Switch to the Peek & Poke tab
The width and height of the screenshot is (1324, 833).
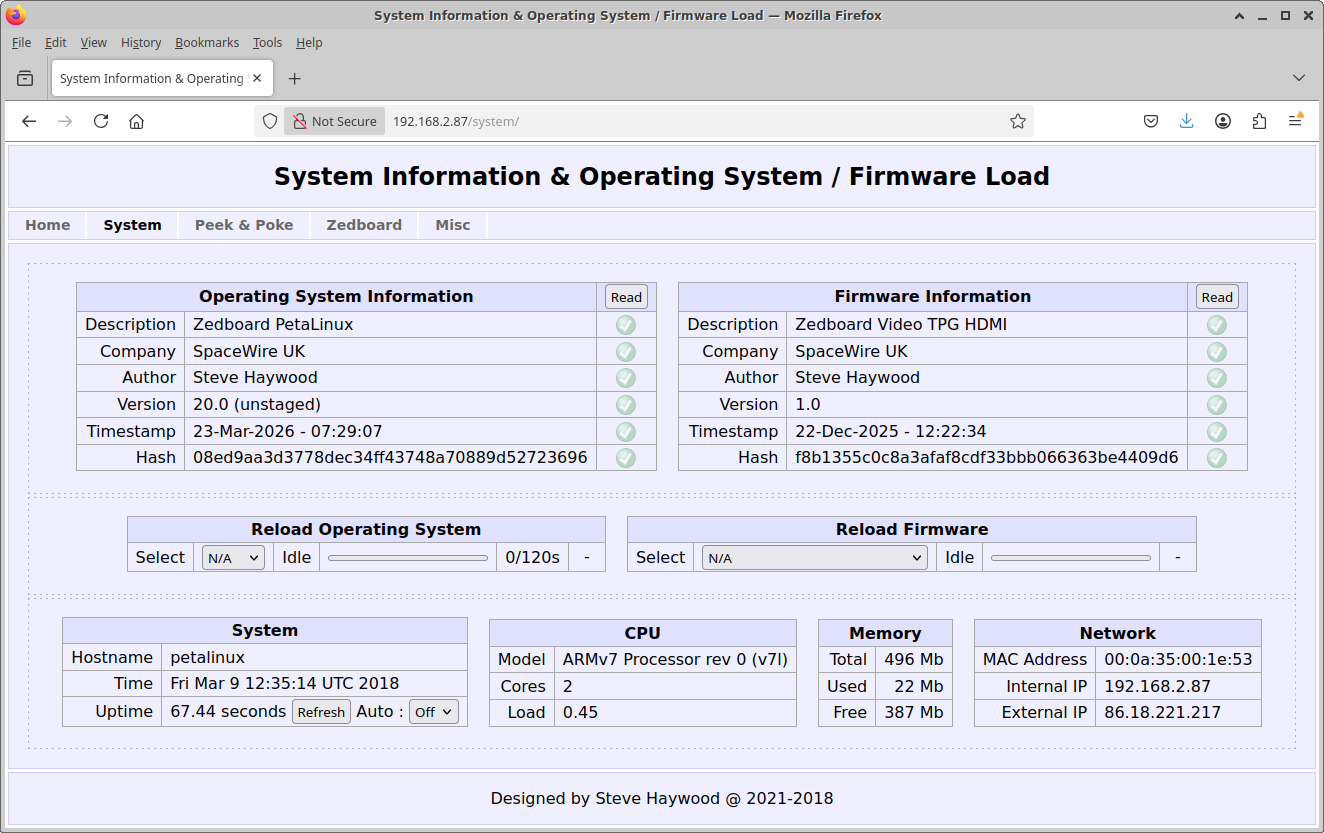click(x=244, y=225)
